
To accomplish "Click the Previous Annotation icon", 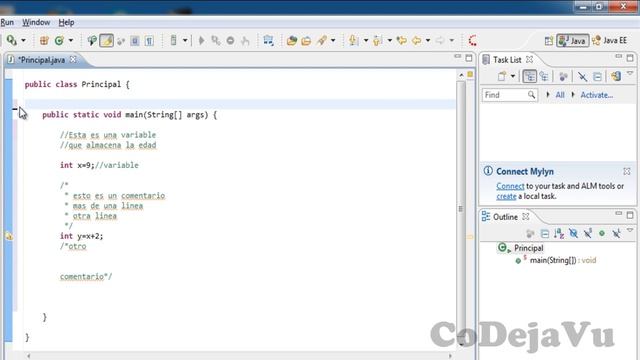I will point(378,40).
